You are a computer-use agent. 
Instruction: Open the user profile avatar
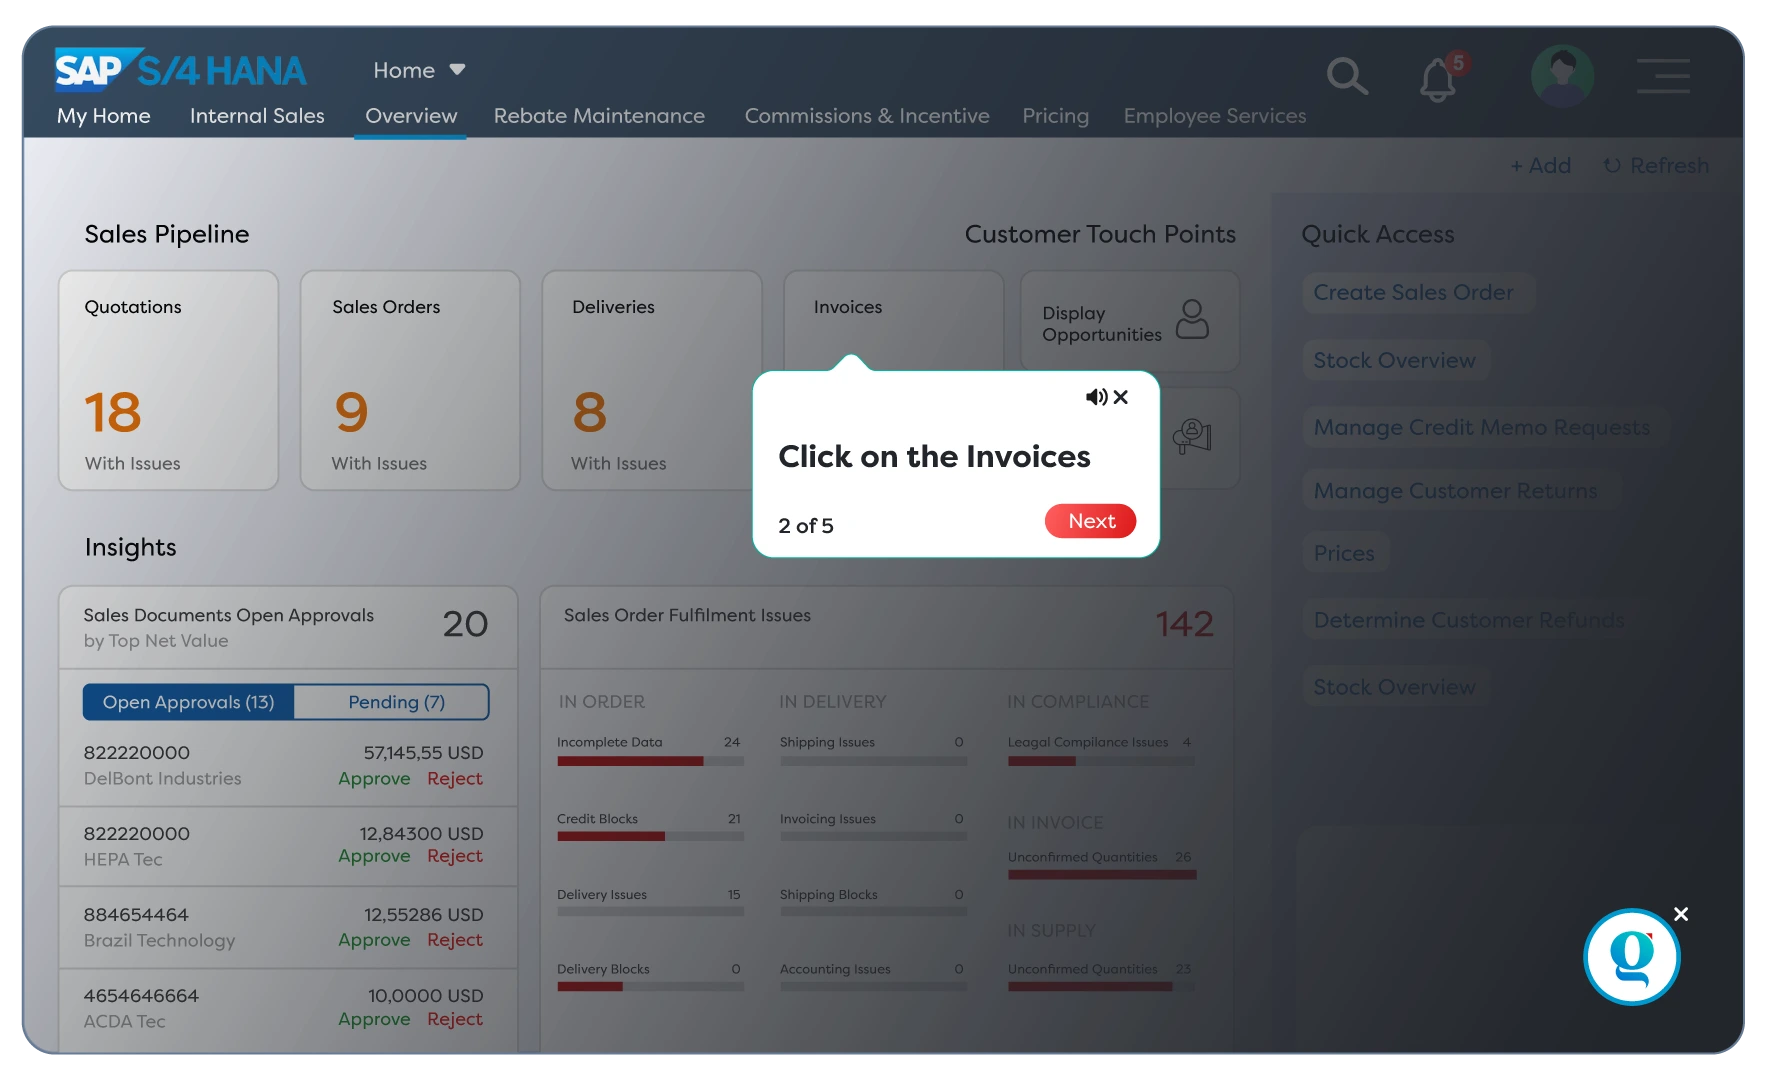1562,76
